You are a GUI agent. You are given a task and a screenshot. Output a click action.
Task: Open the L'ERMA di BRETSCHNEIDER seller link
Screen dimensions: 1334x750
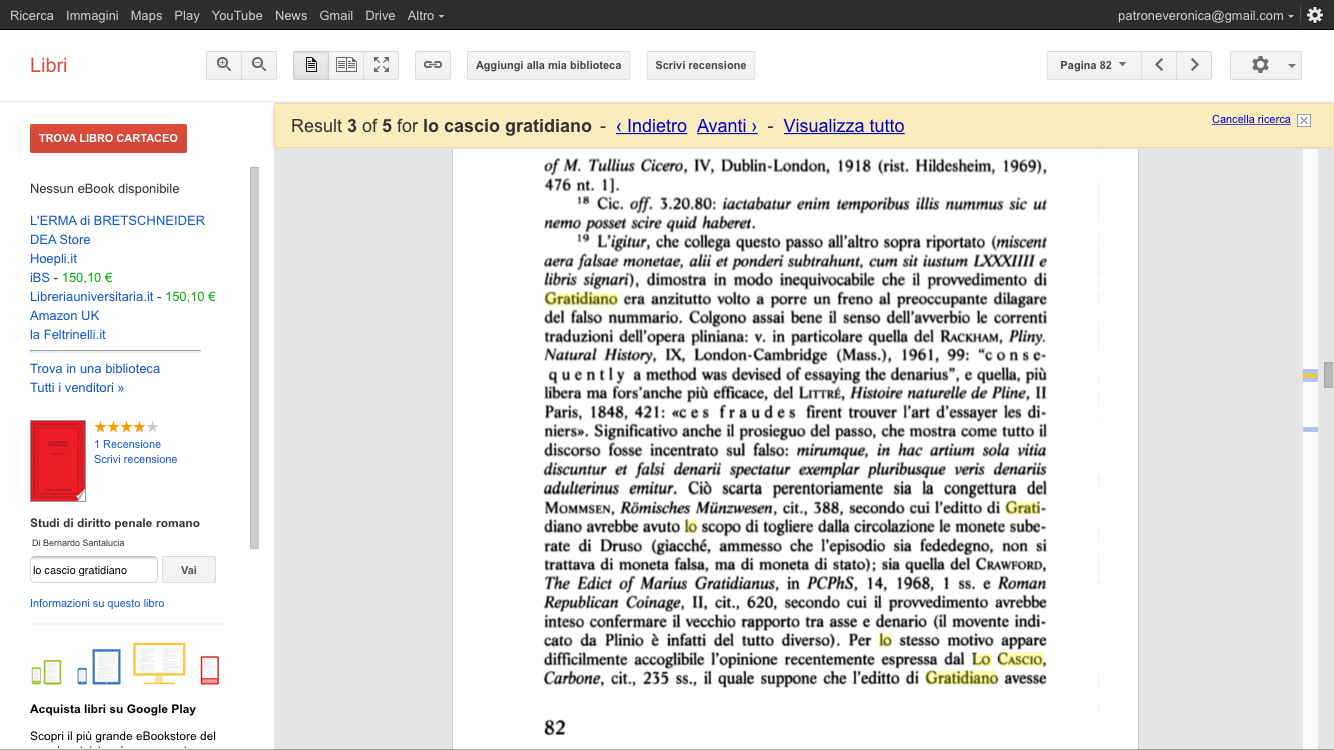117,220
